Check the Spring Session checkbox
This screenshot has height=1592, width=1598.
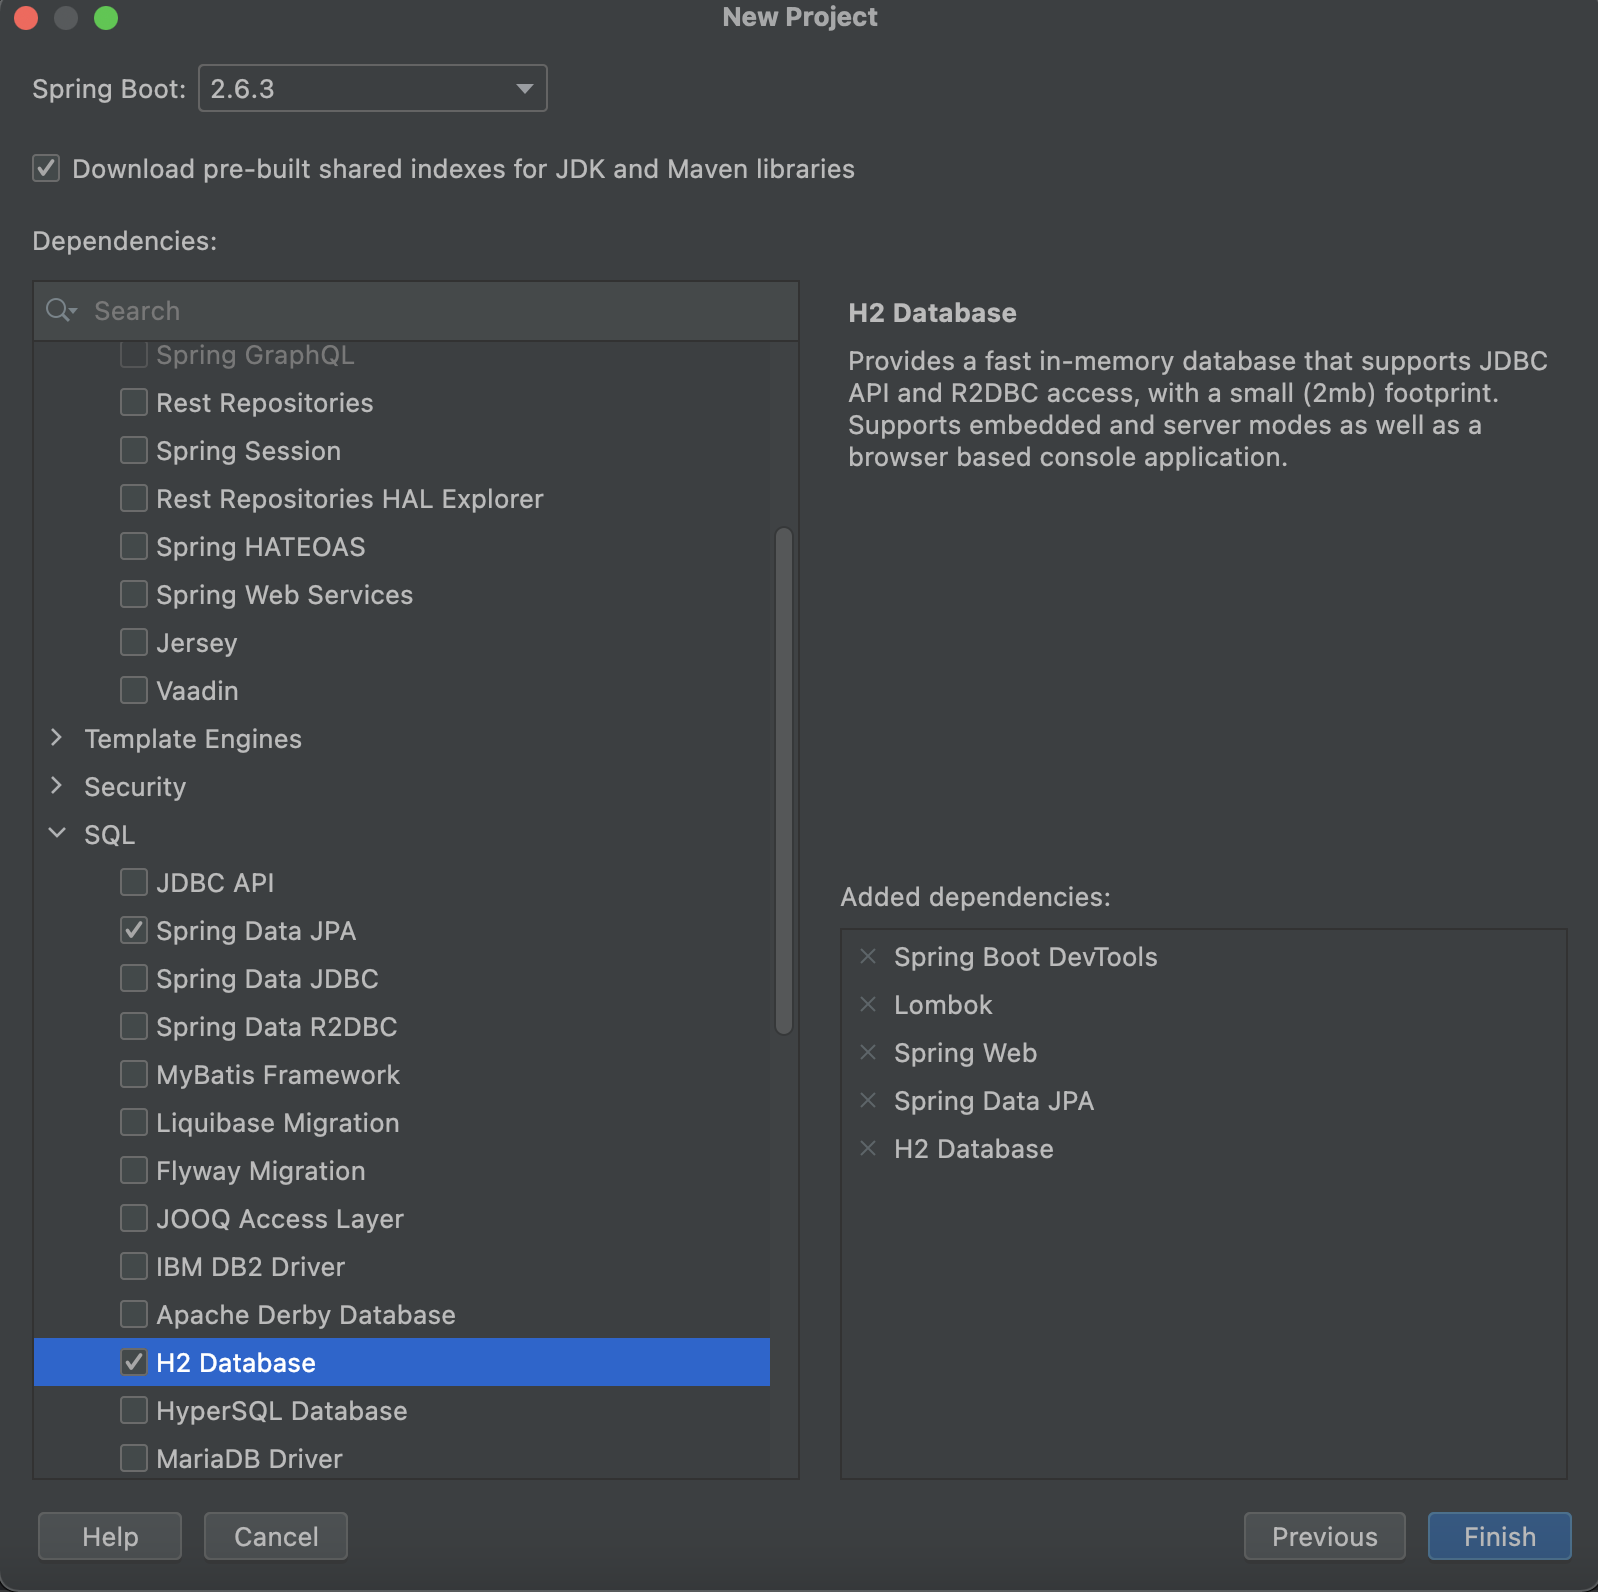pyautogui.click(x=134, y=450)
